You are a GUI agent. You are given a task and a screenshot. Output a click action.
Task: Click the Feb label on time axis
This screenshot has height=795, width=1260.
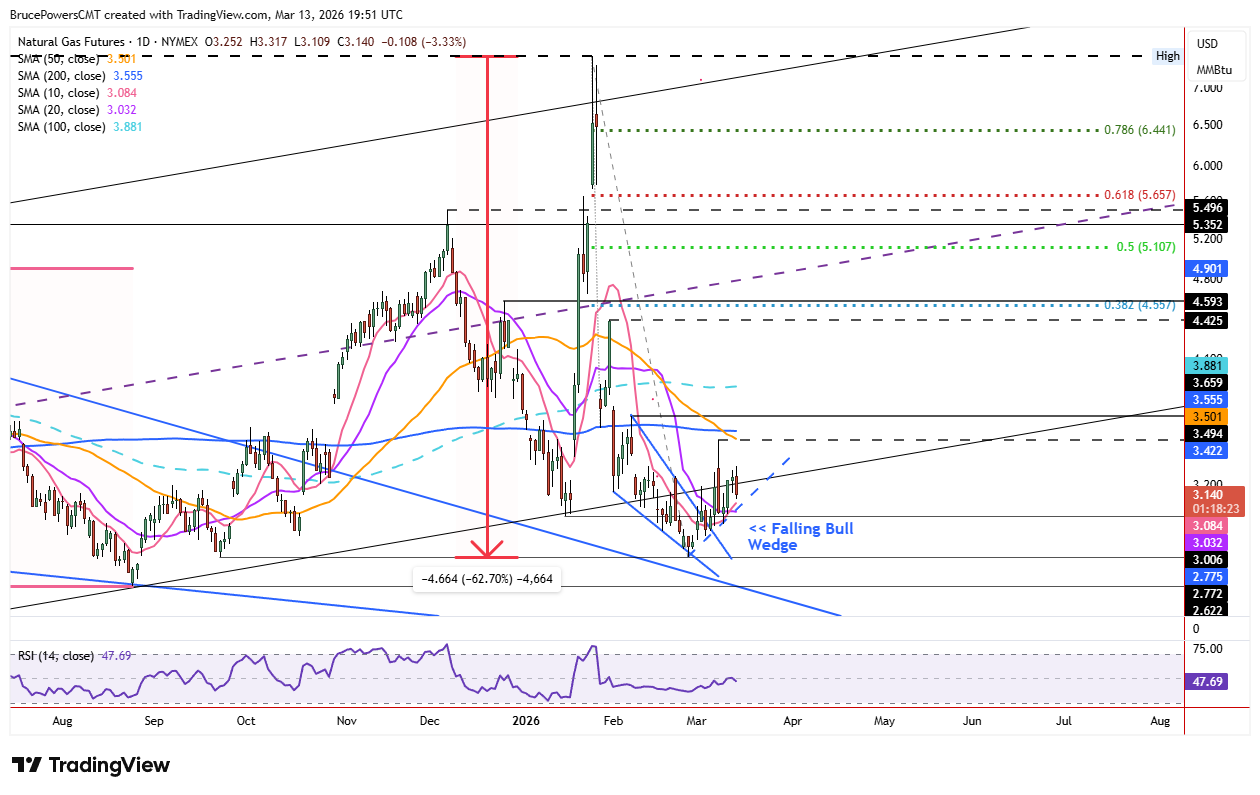pyautogui.click(x=614, y=720)
